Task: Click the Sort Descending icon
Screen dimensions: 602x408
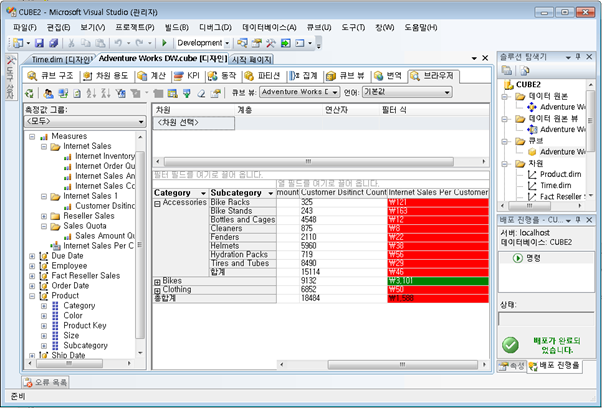Action: pos(106,93)
